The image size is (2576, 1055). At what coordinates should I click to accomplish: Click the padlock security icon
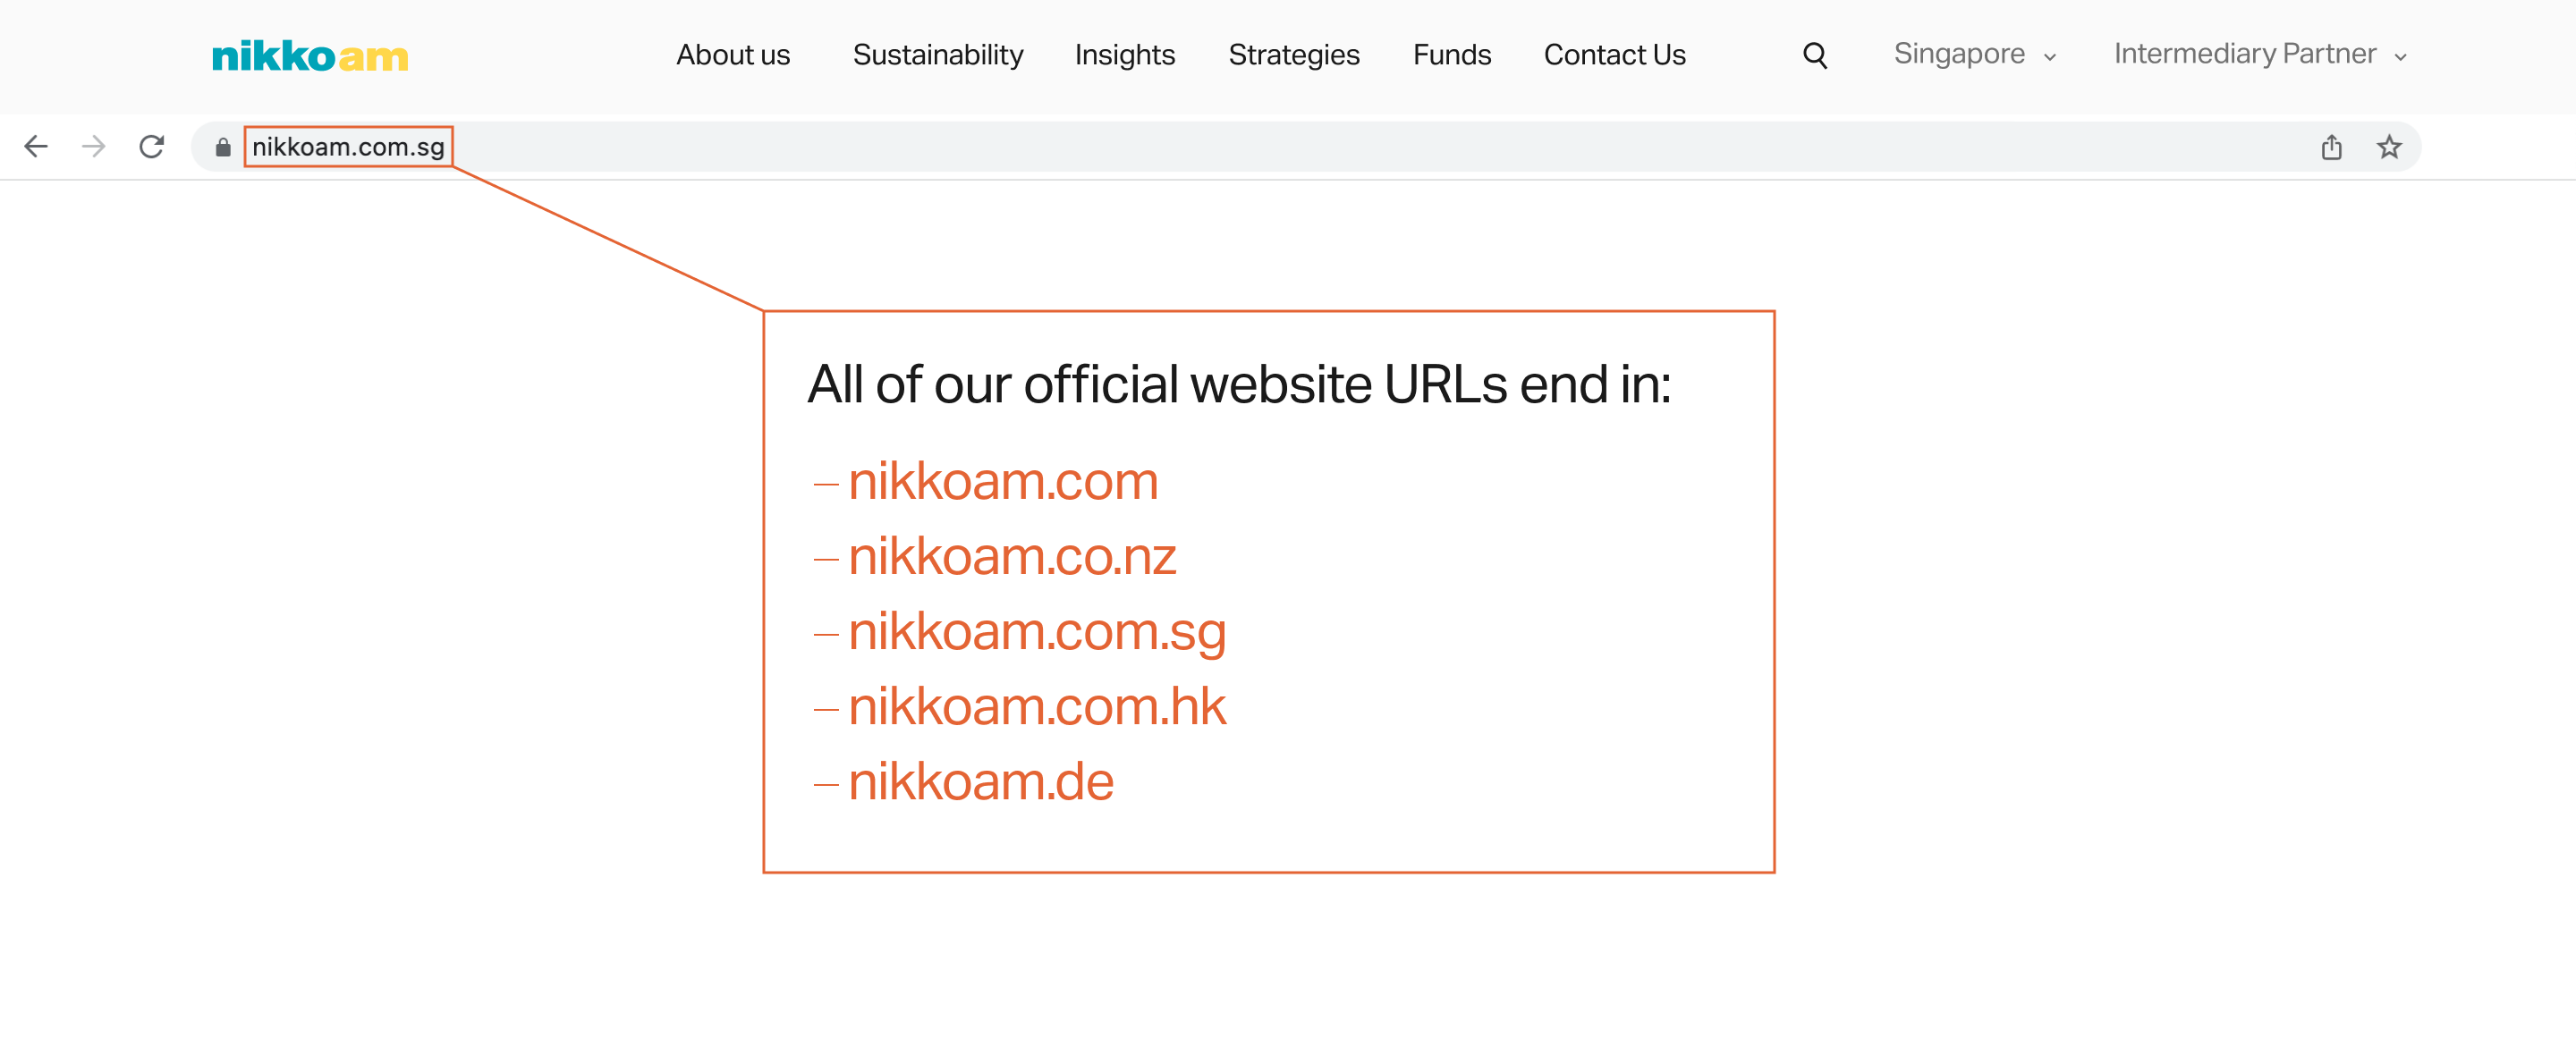223,148
